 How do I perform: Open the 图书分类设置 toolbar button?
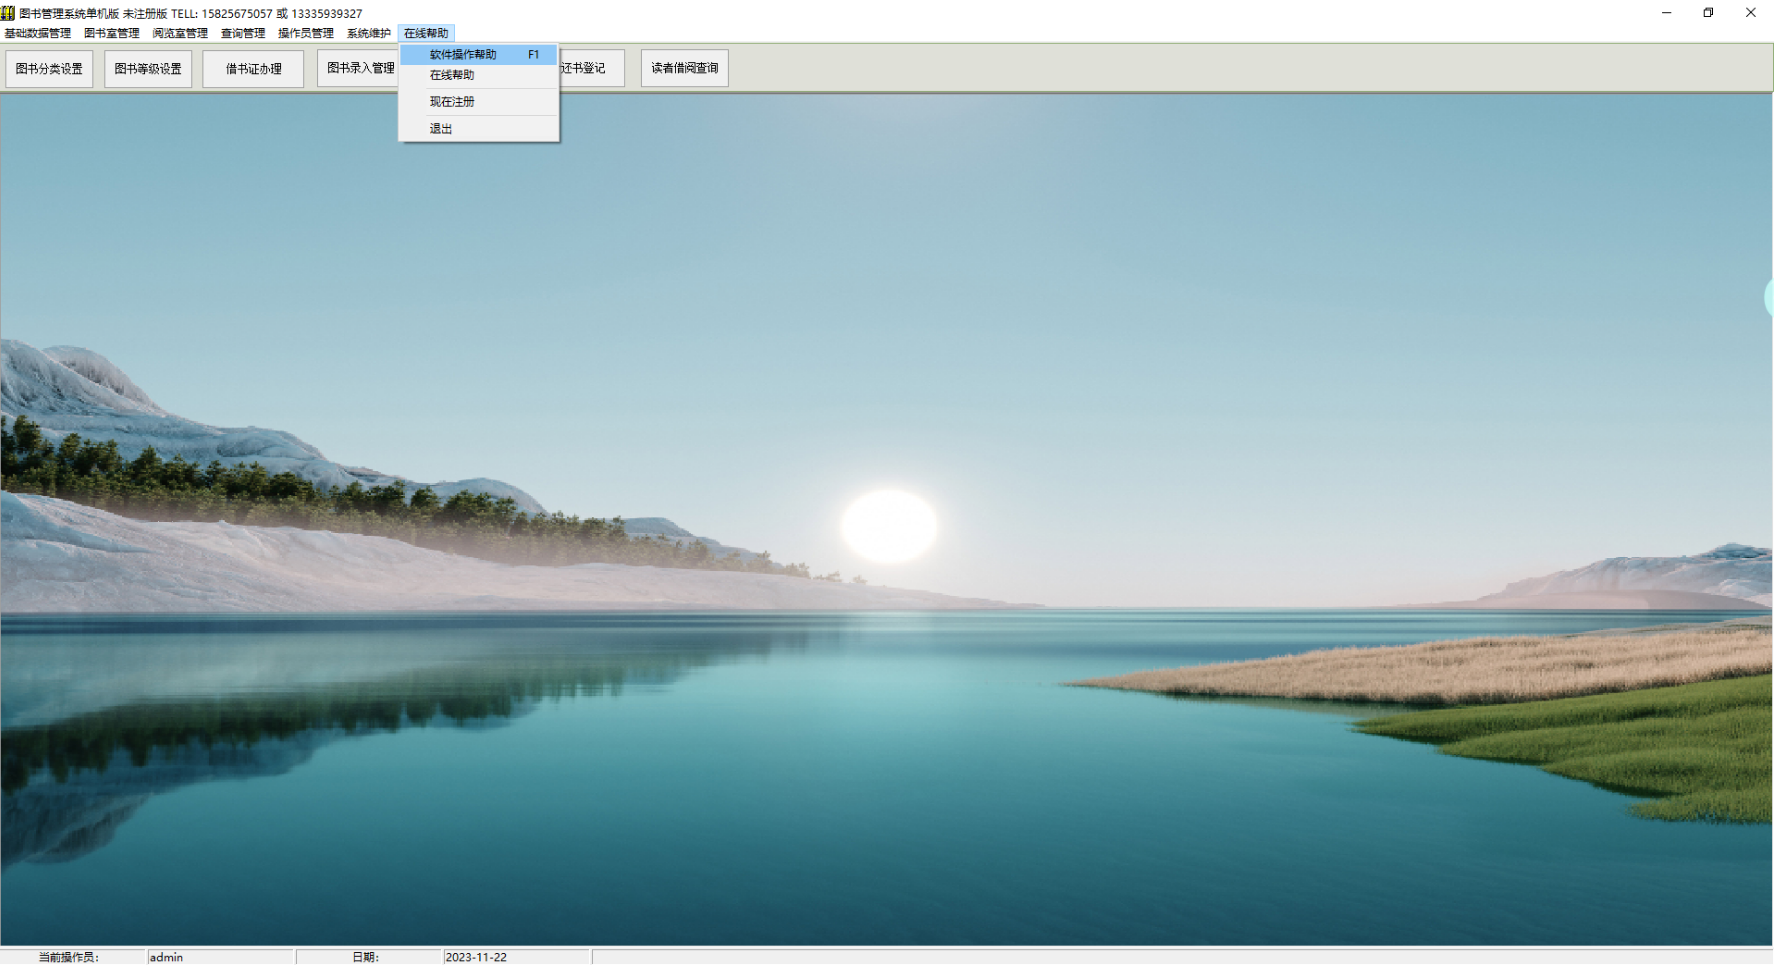click(49, 69)
